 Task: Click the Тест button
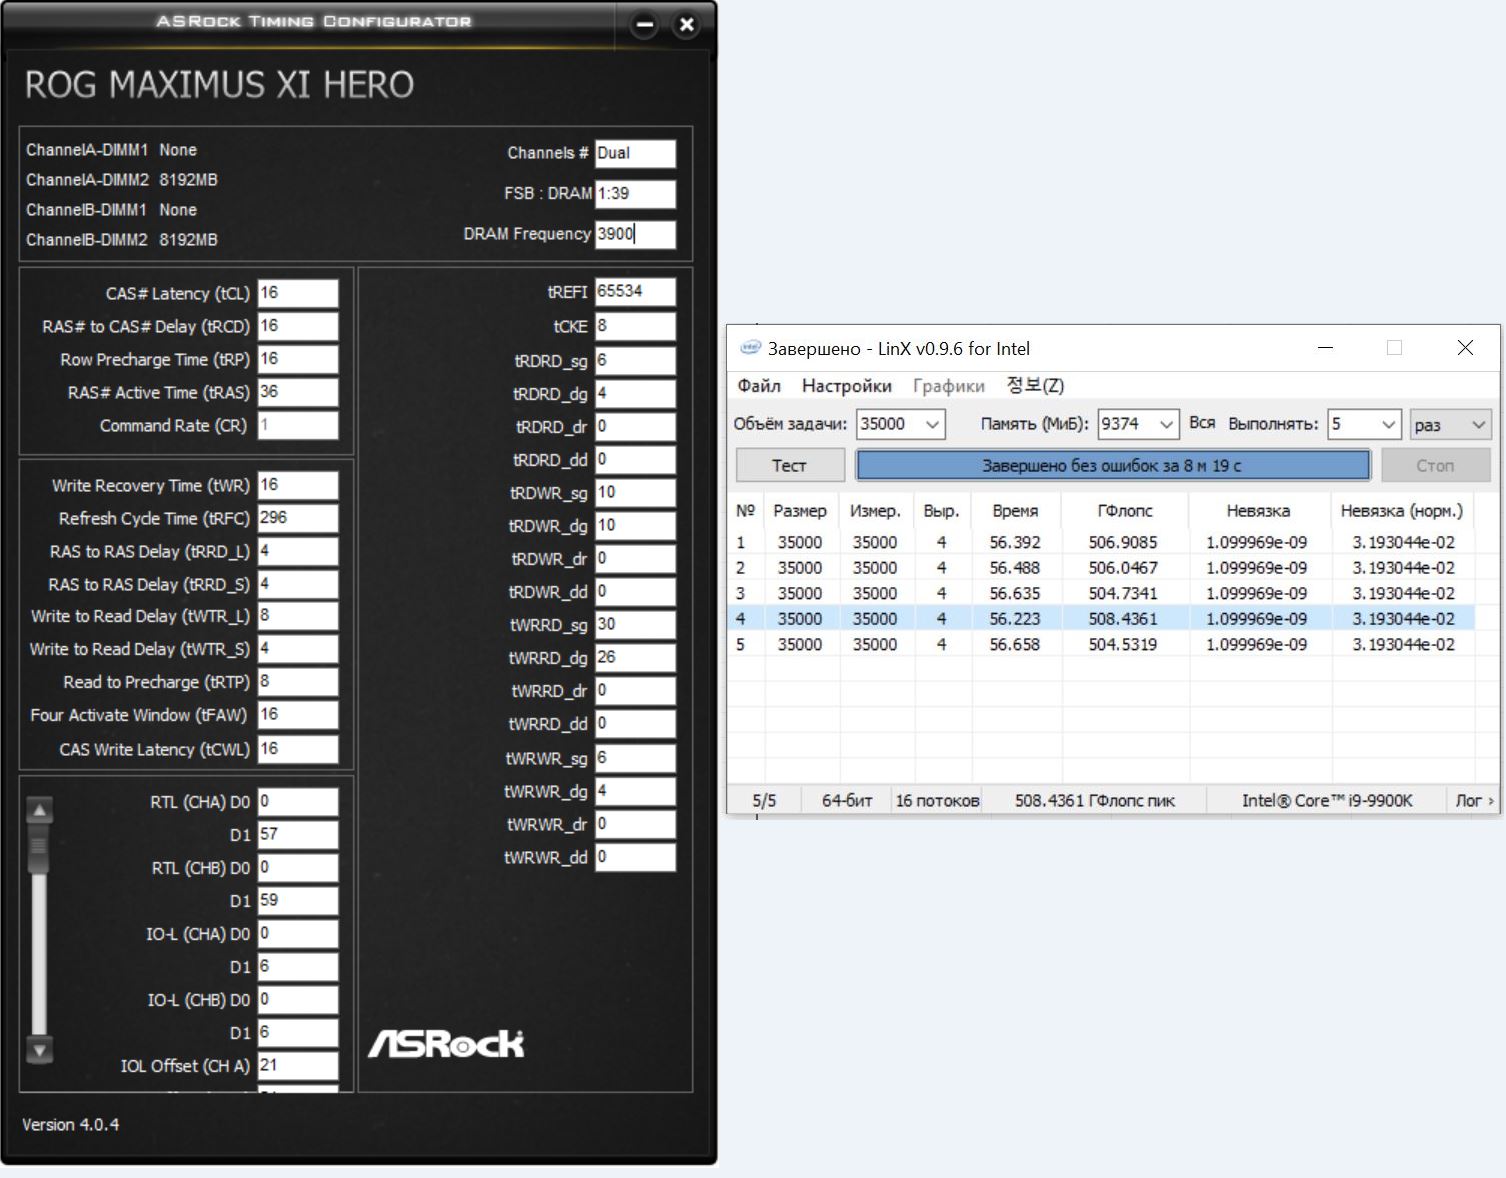point(790,465)
